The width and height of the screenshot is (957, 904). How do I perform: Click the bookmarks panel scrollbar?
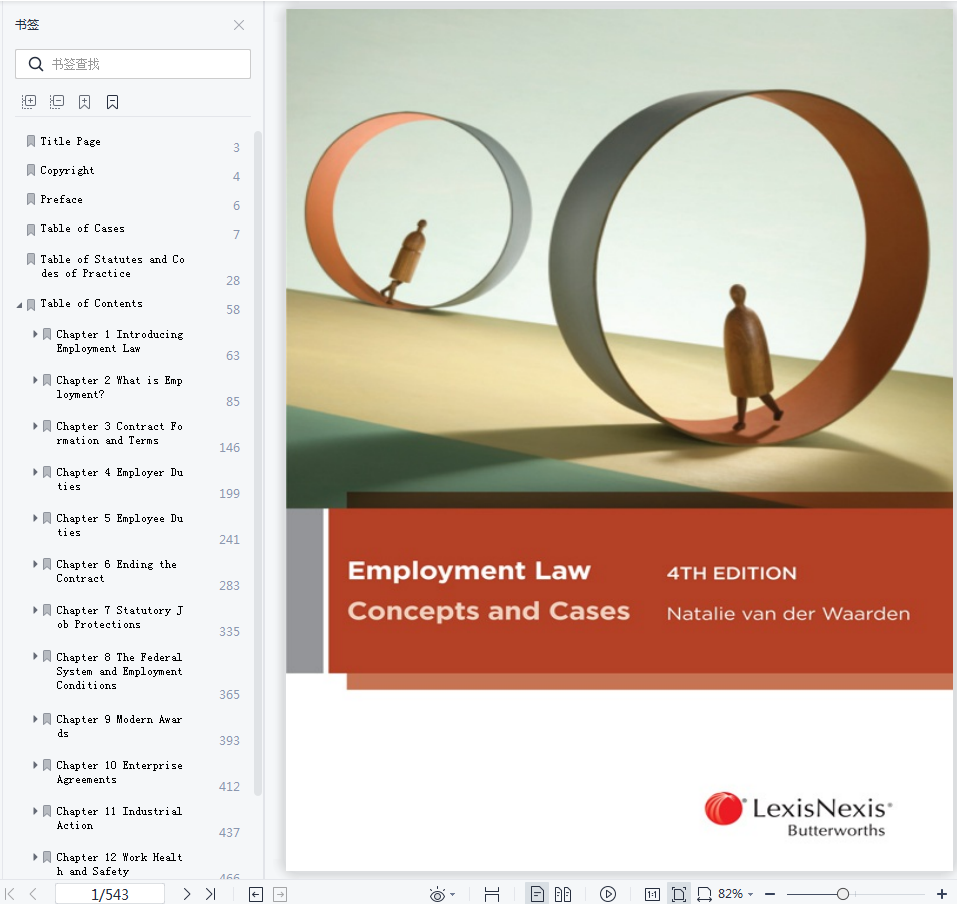[258, 463]
